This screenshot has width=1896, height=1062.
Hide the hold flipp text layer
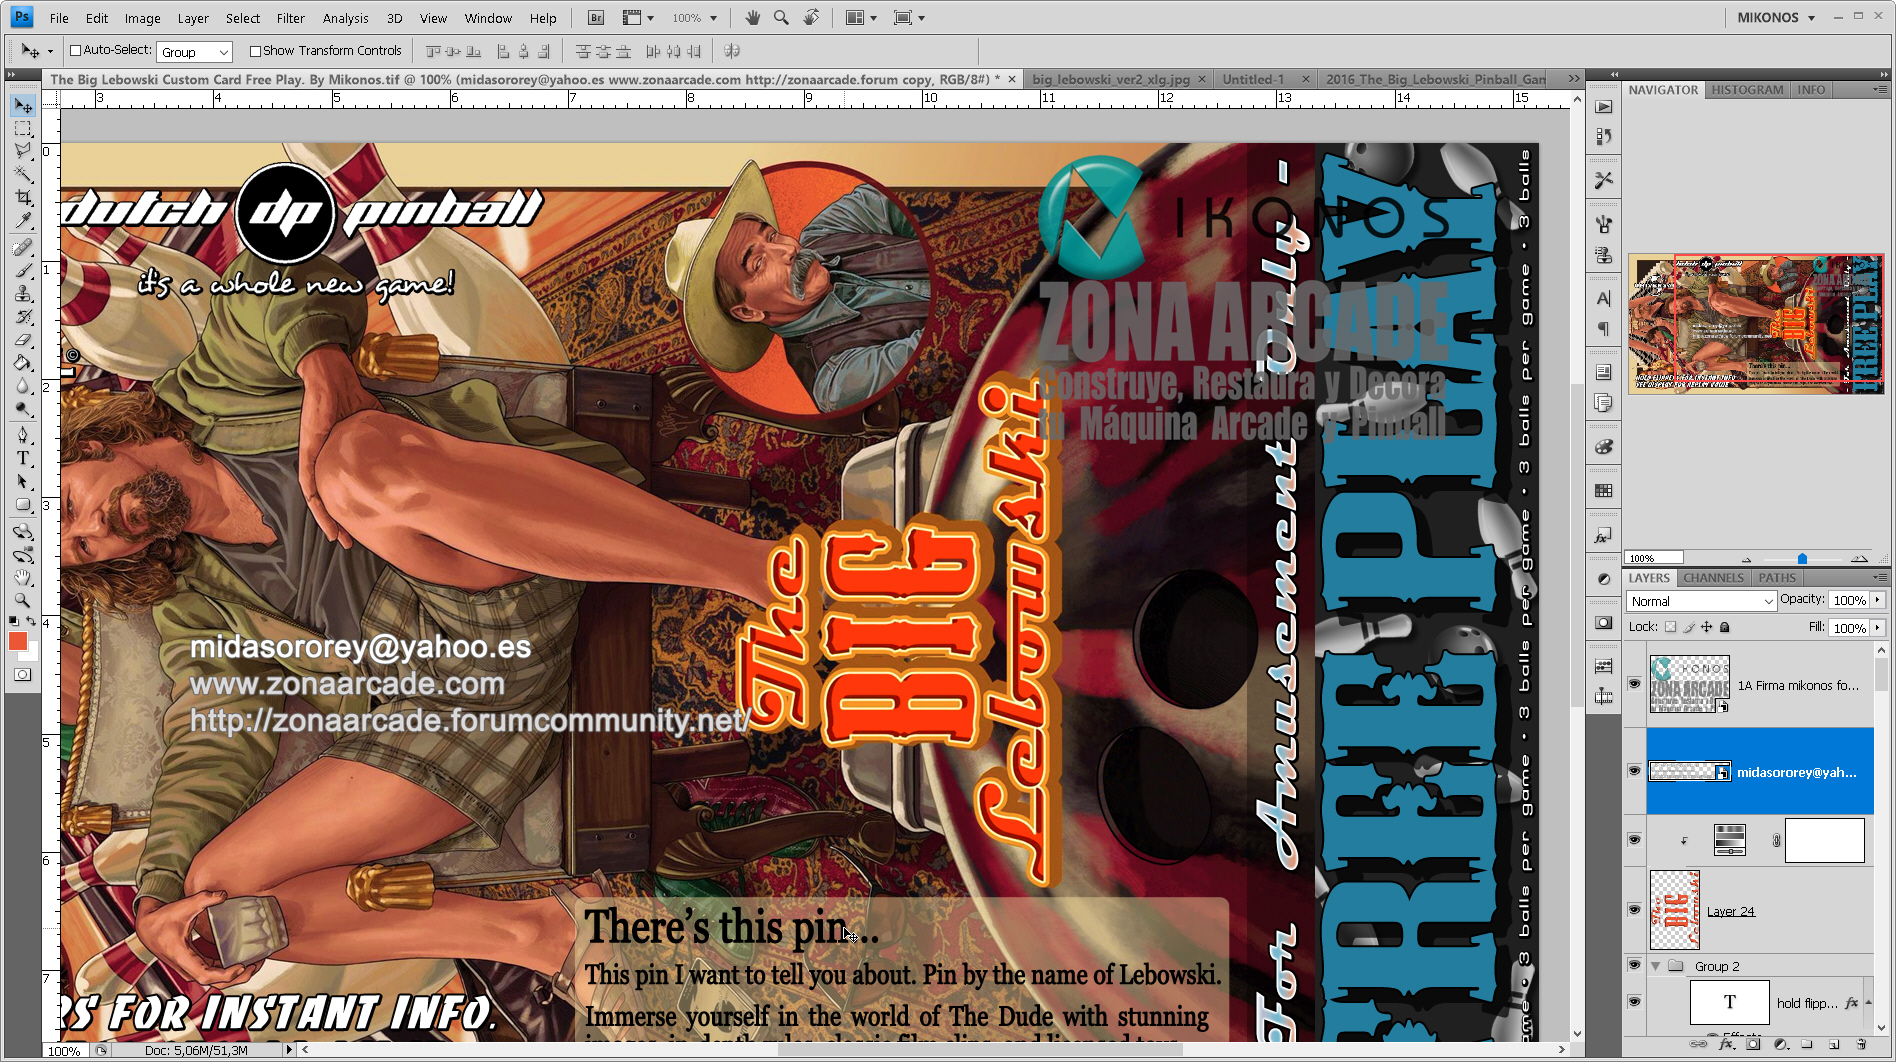coord(1634,1002)
